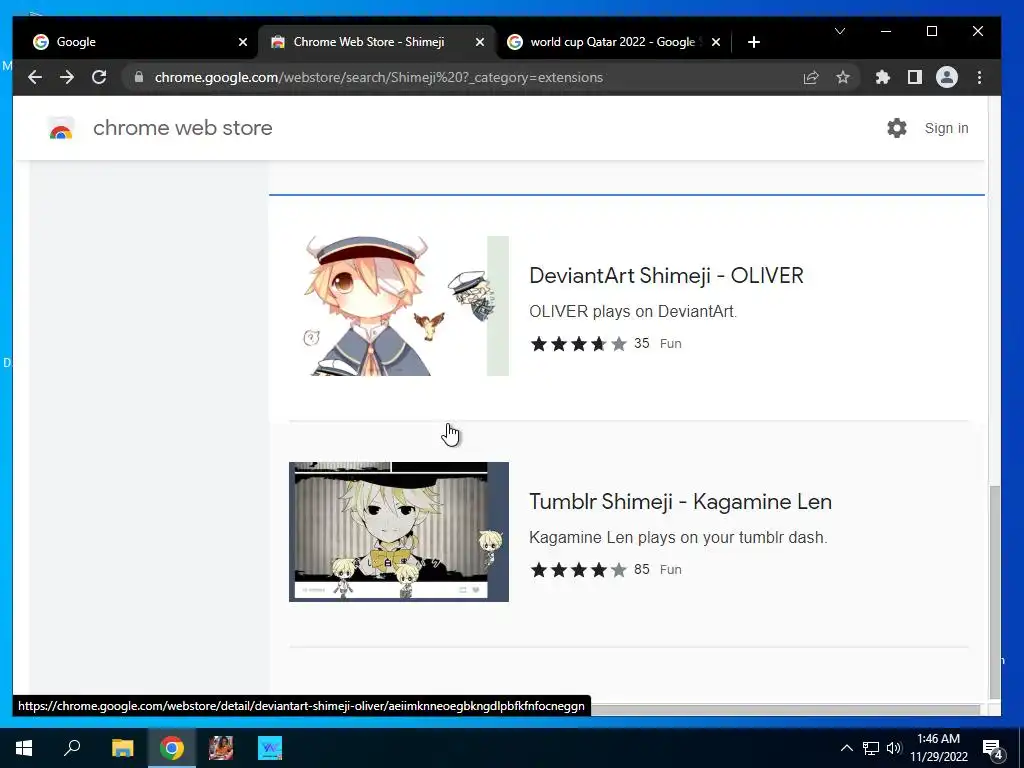Click the vertical page scrollbar thumb

pyautogui.click(x=994, y=592)
